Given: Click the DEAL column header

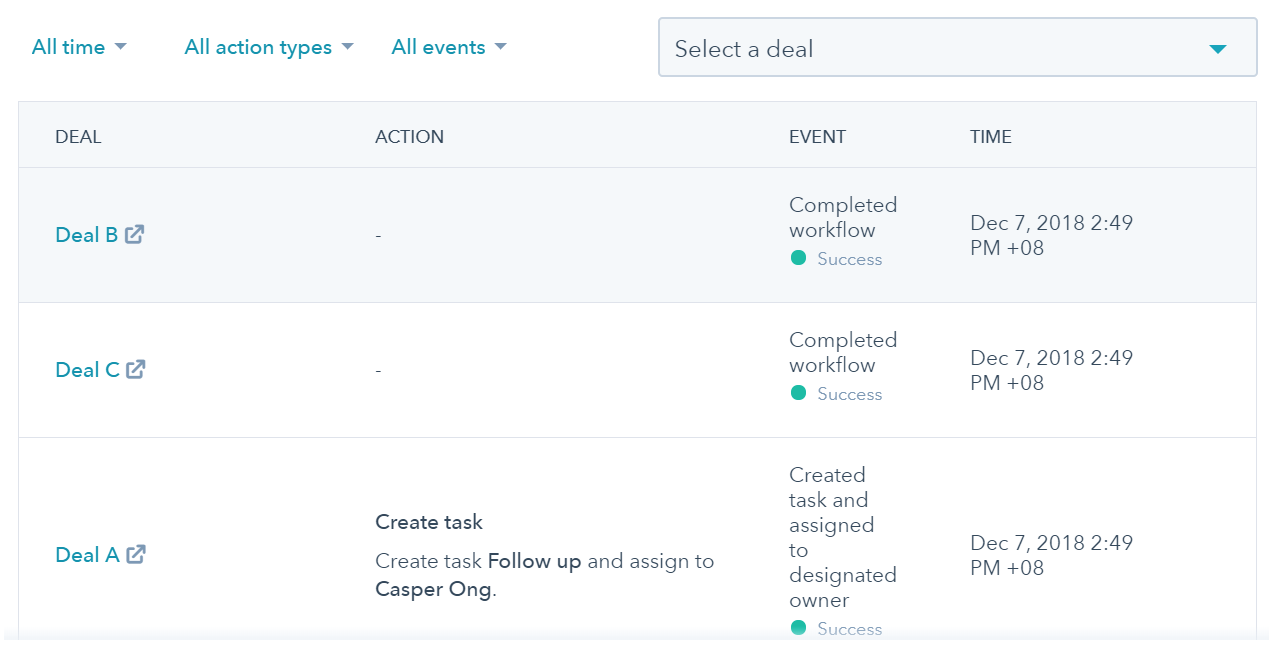Looking at the screenshot, I should [x=78, y=137].
